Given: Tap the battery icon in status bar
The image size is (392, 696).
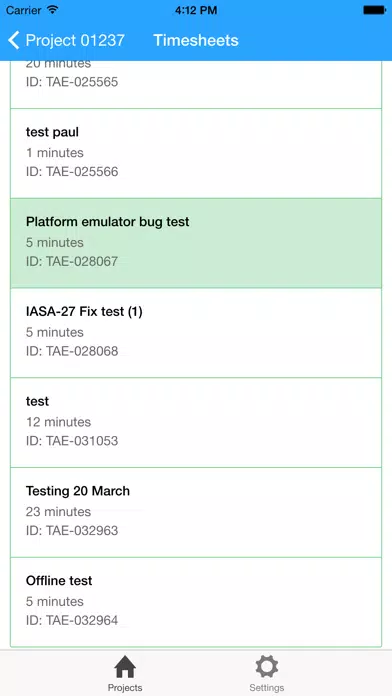Looking at the screenshot, I should (x=375, y=10).
